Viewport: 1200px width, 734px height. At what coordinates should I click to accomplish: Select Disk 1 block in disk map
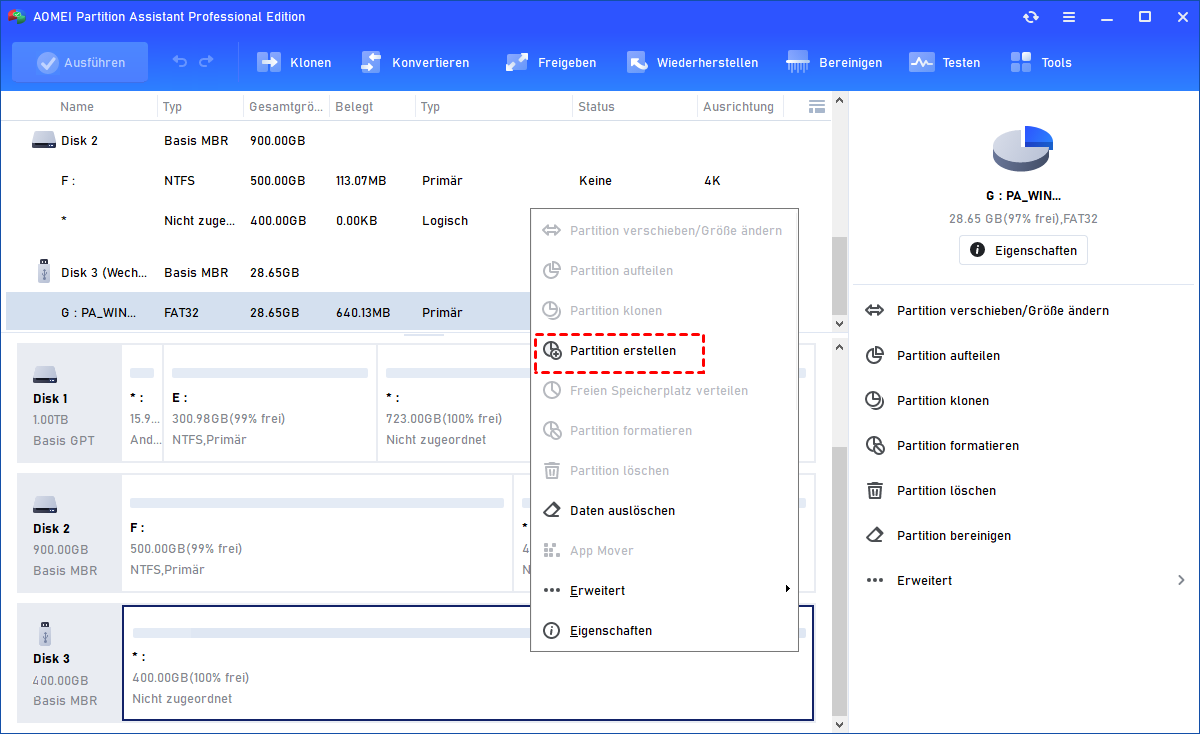point(68,403)
